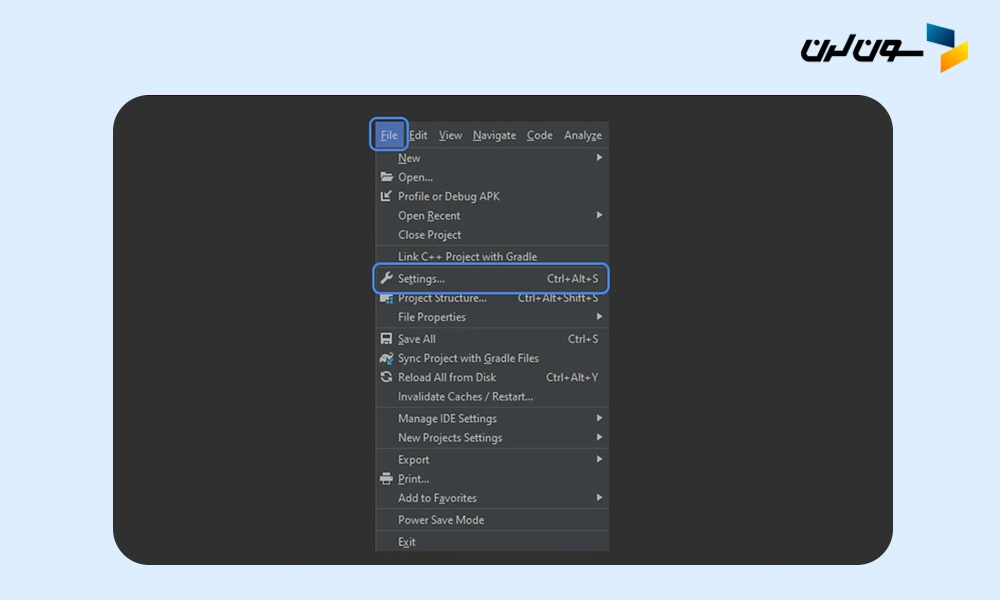
Task: Click the wrench icon beside Settings
Action: (x=387, y=278)
